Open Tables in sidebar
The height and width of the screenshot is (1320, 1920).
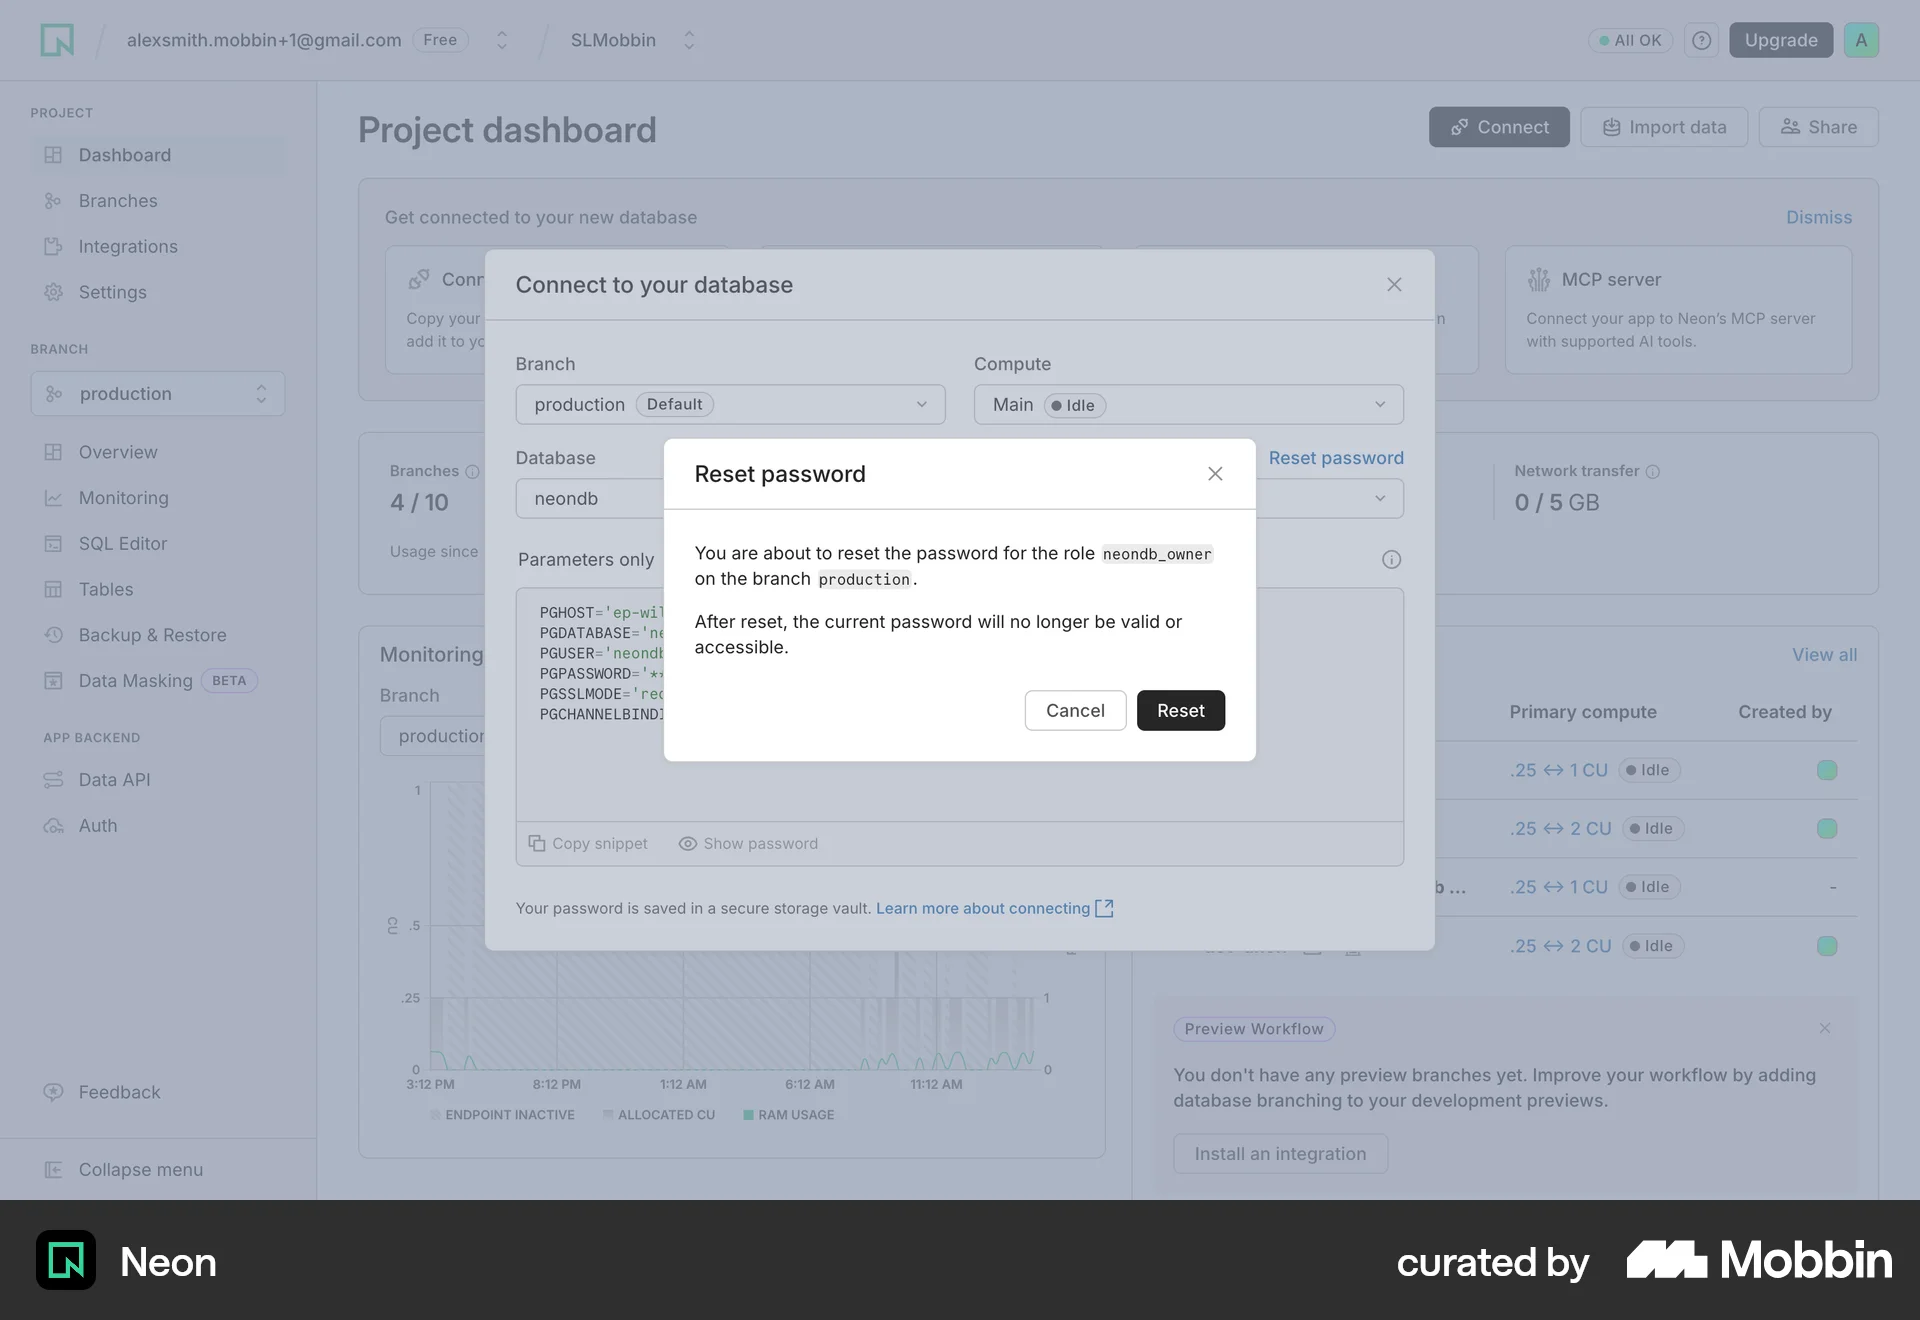pyautogui.click(x=158, y=590)
